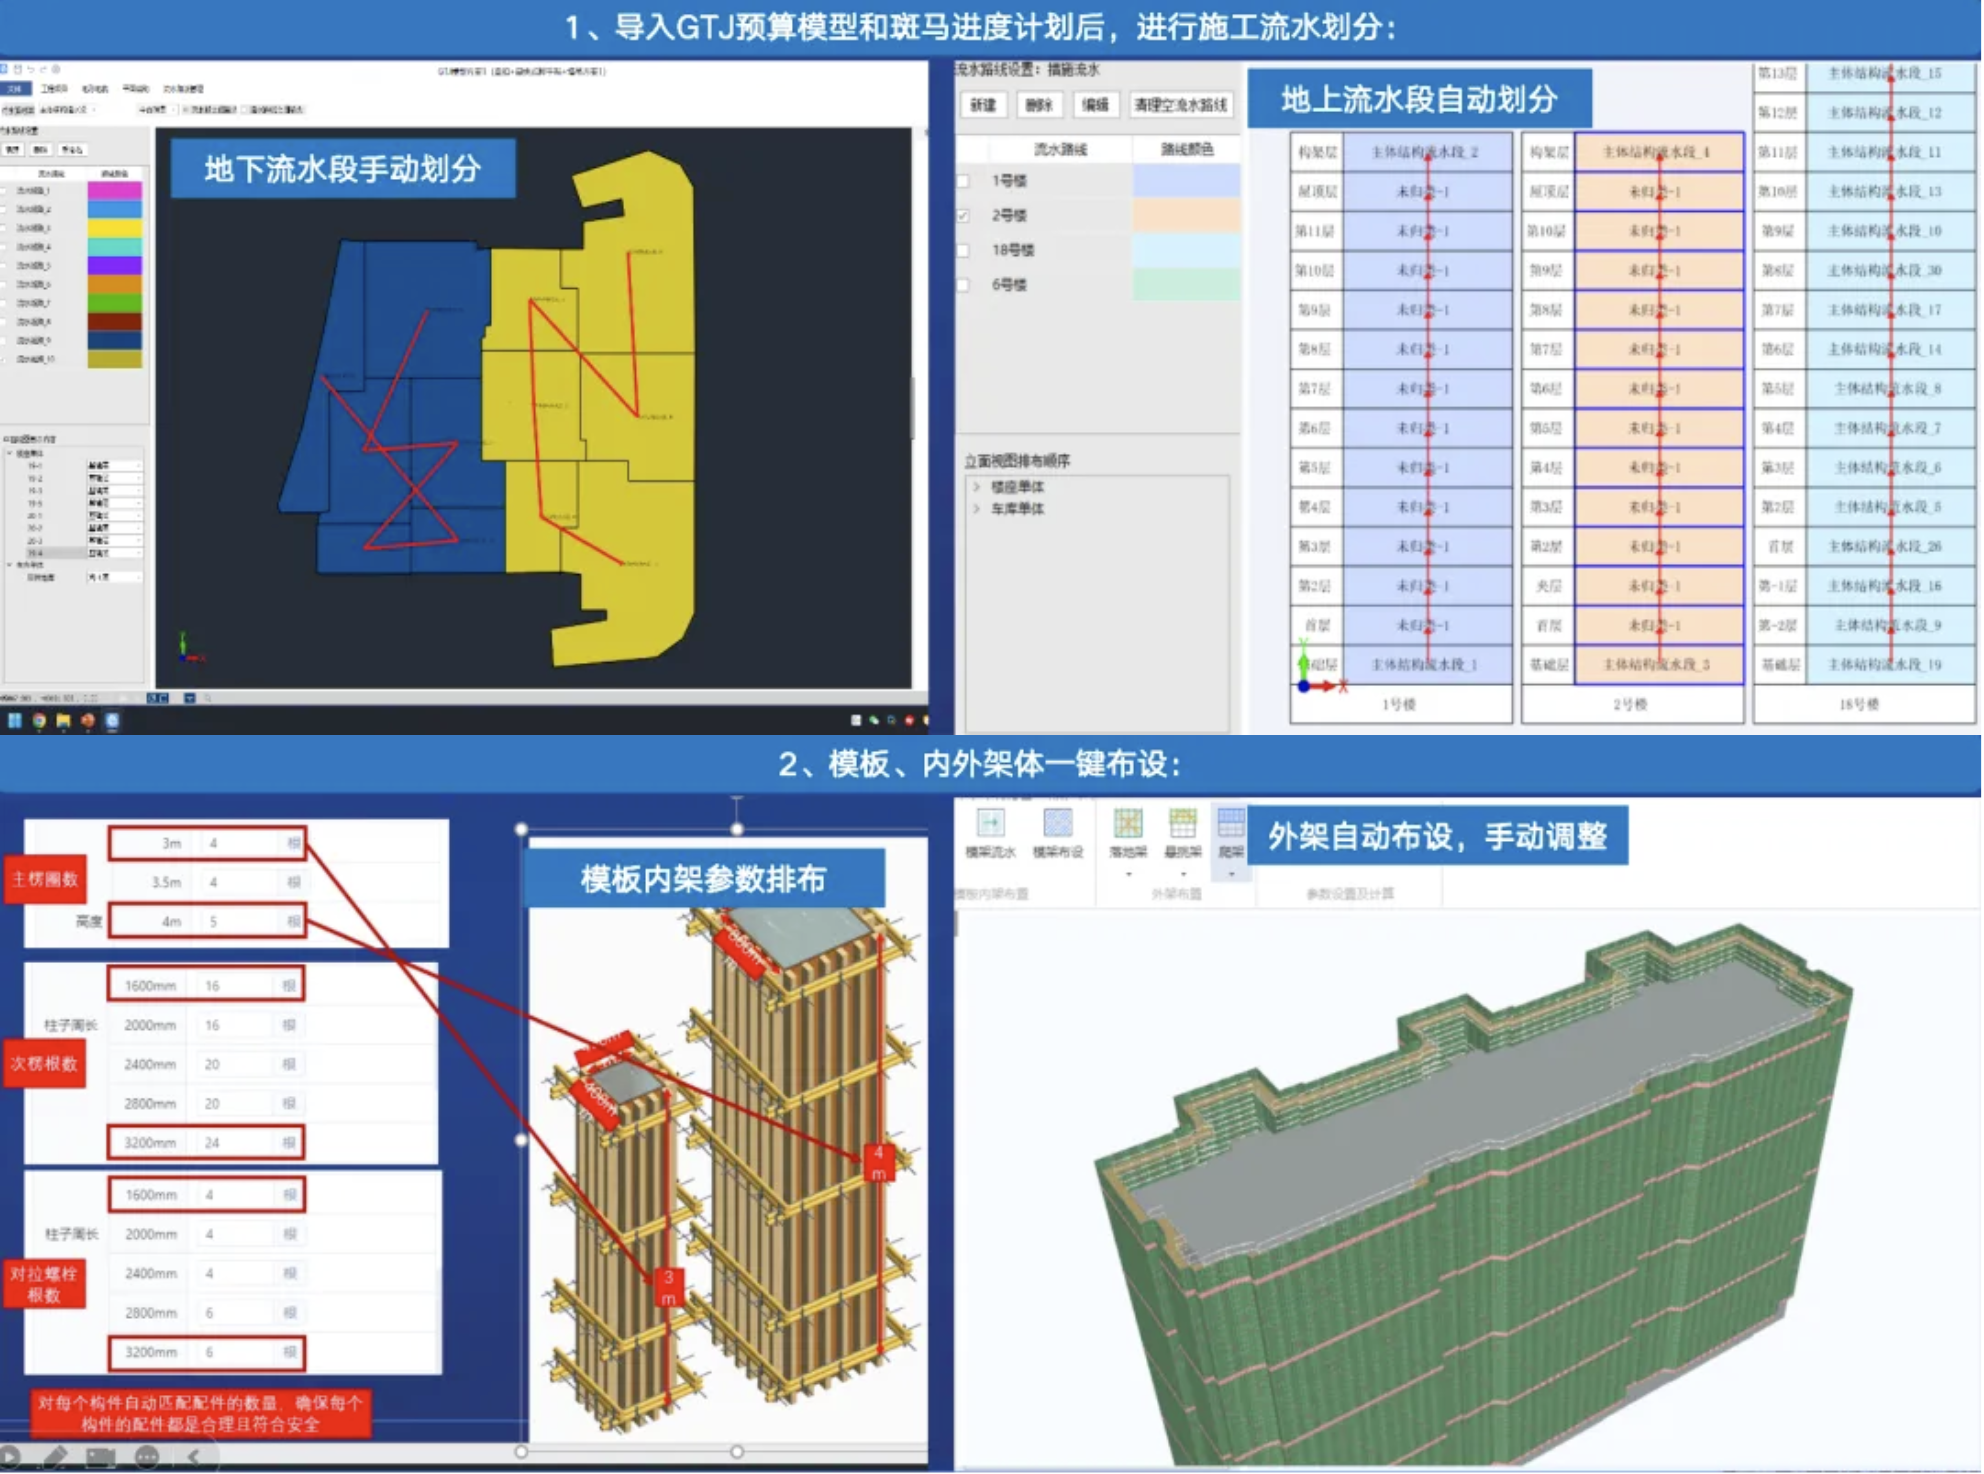Expand the 车库单体 tree node
Viewport: 1984px width, 1474px height.
(x=977, y=509)
